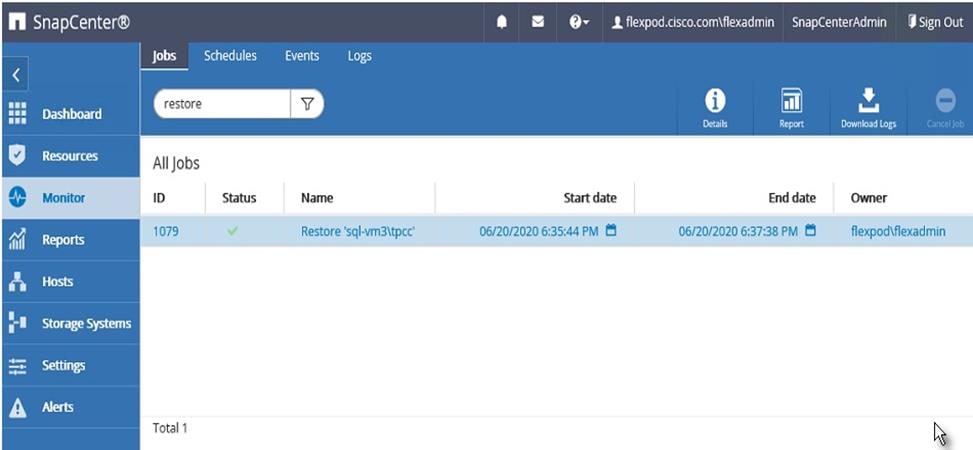This screenshot has height=450, width=973.
Task: Open the mail envelope icon
Action: pos(538,22)
